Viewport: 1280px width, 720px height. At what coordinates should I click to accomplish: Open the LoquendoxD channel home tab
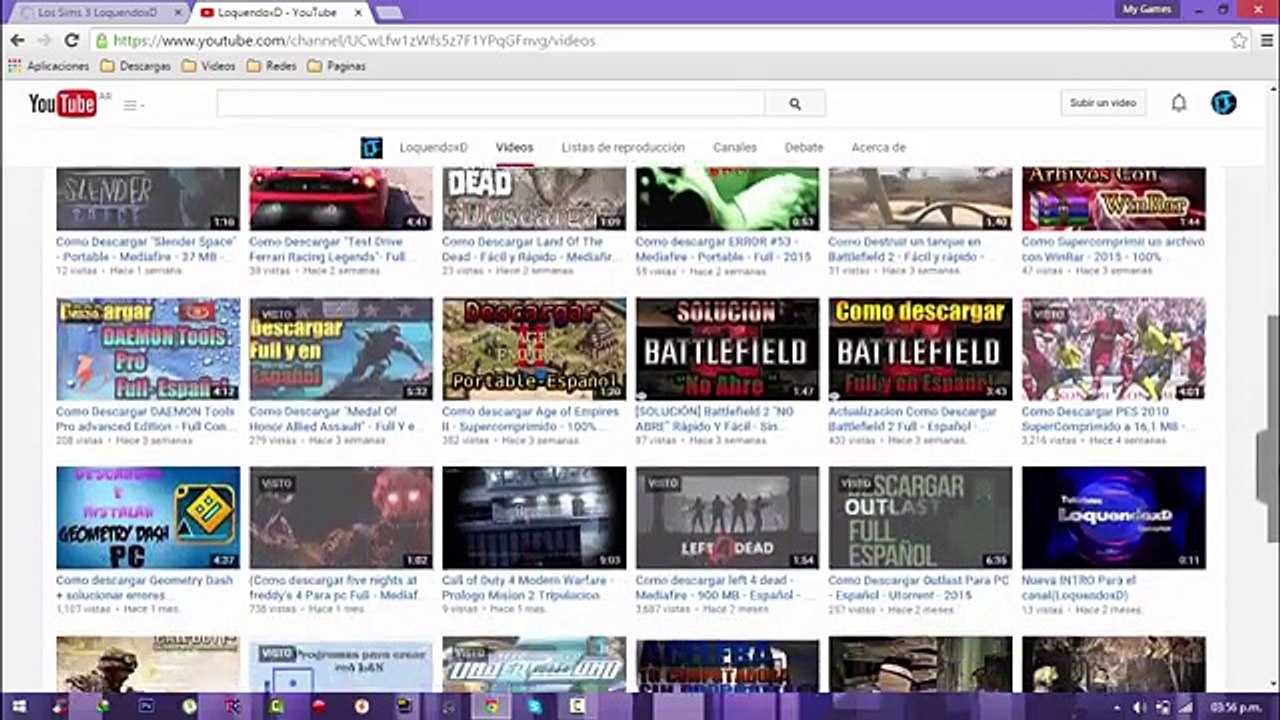coord(433,148)
